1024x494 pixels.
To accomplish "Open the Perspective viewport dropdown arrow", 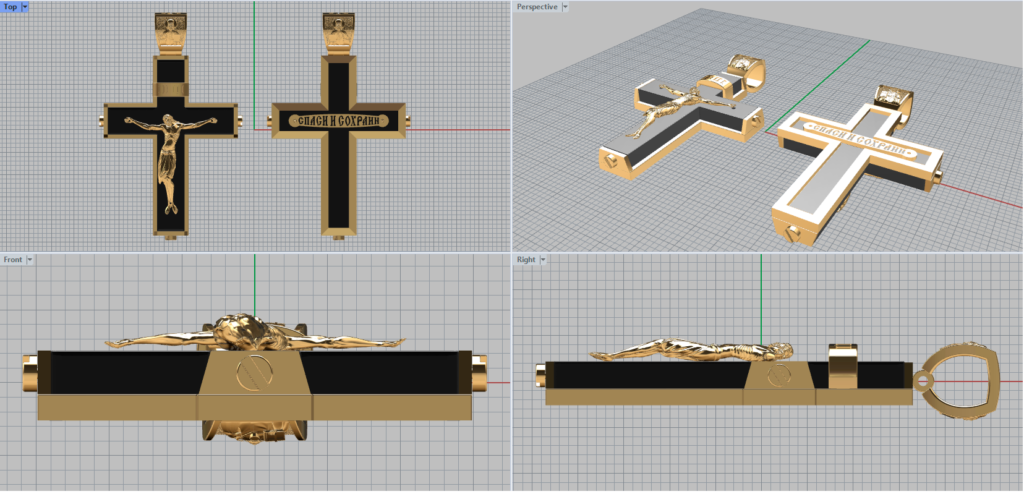I will pos(566,7).
